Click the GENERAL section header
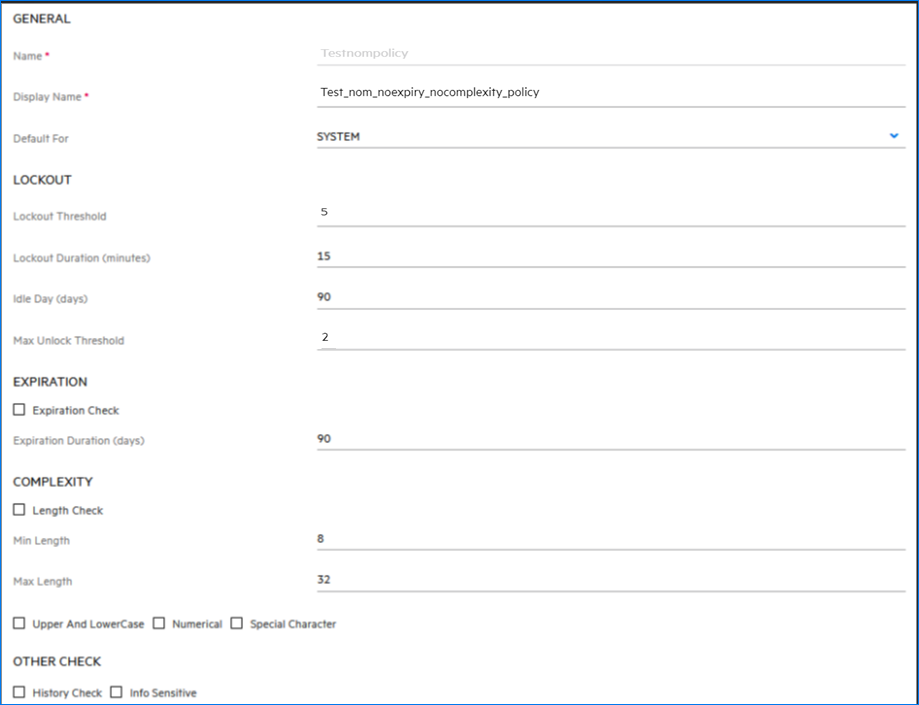This screenshot has width=919, height=705. 42,18
